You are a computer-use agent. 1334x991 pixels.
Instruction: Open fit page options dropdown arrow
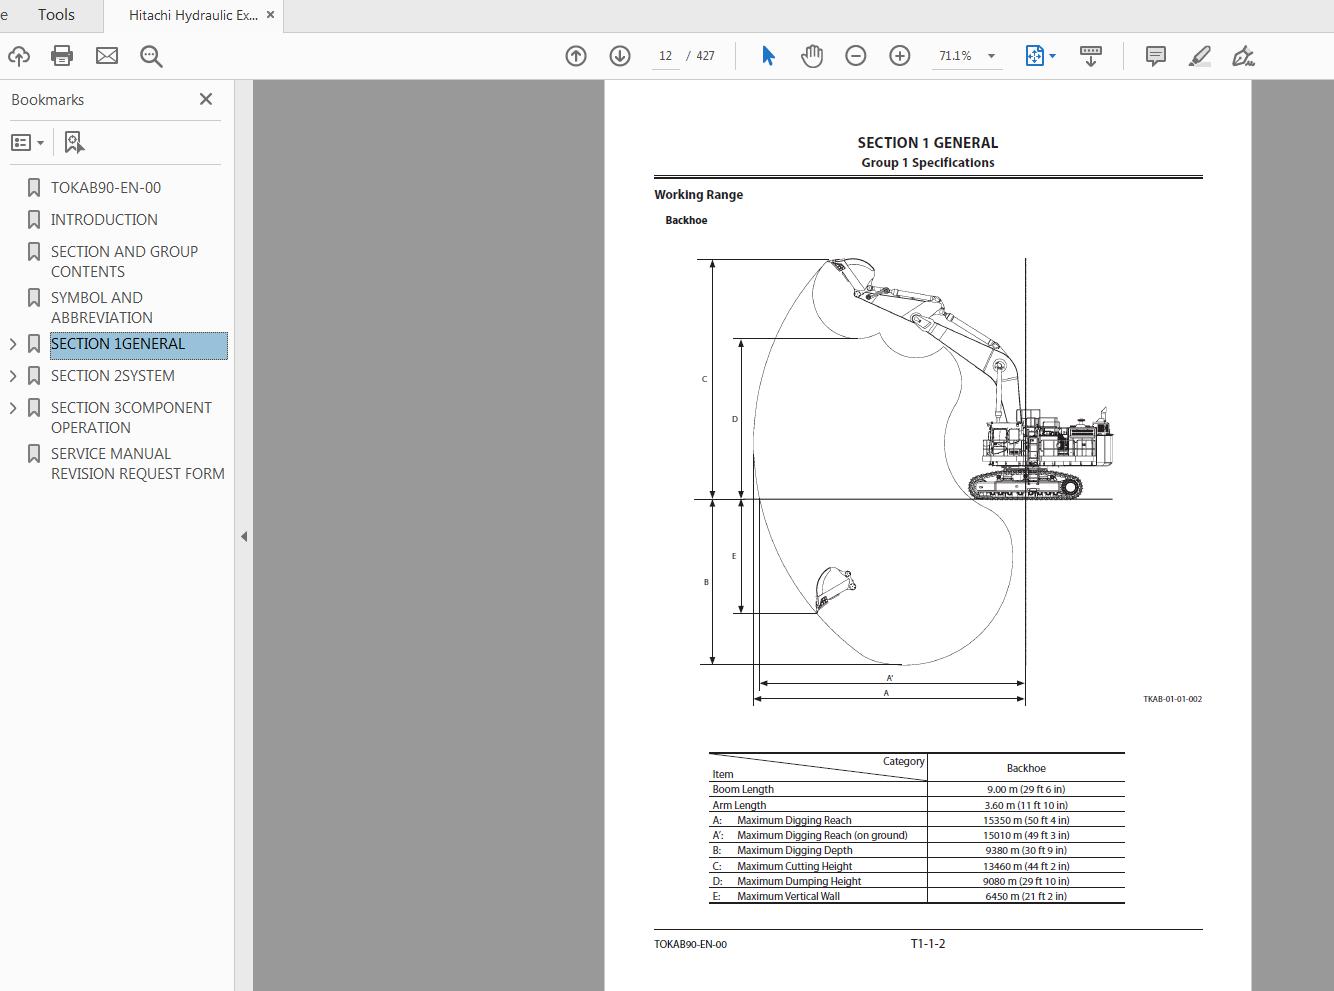1052,56
